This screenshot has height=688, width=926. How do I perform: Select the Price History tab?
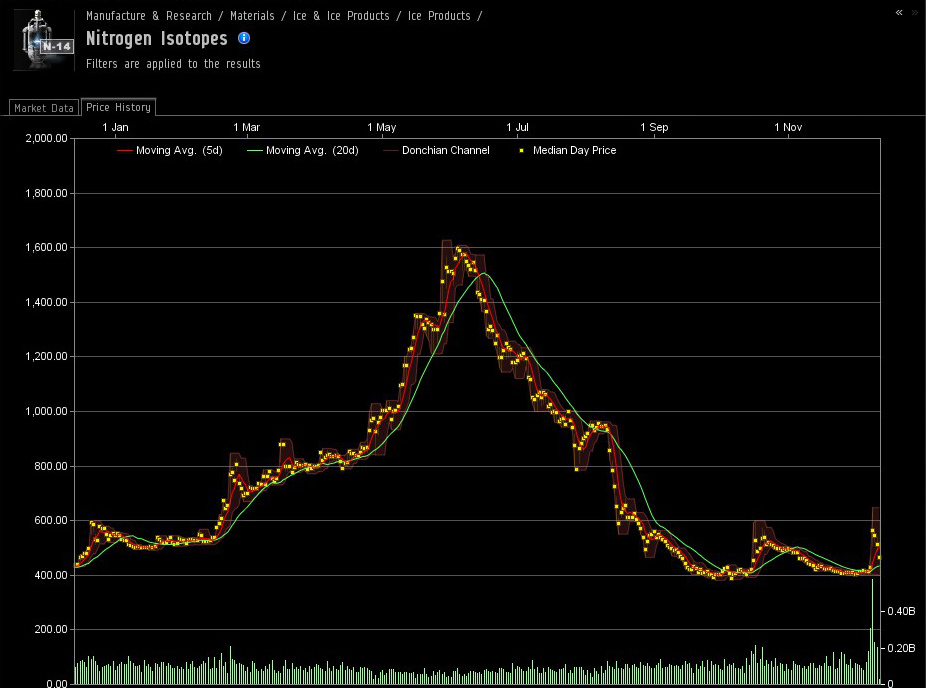click(118, 107)
